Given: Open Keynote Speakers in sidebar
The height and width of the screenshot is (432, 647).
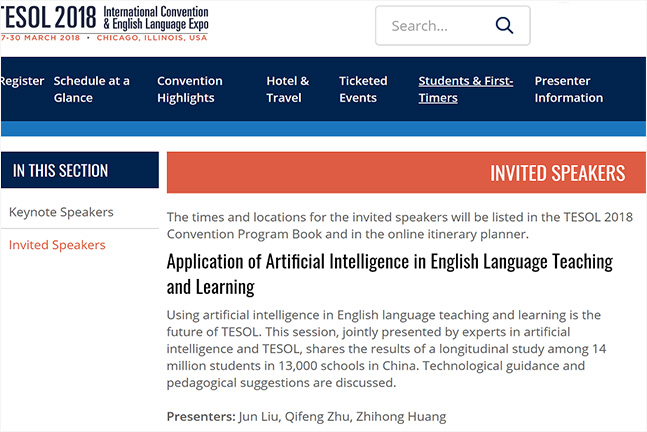Looking at the screenshot, I should (61, 212).
